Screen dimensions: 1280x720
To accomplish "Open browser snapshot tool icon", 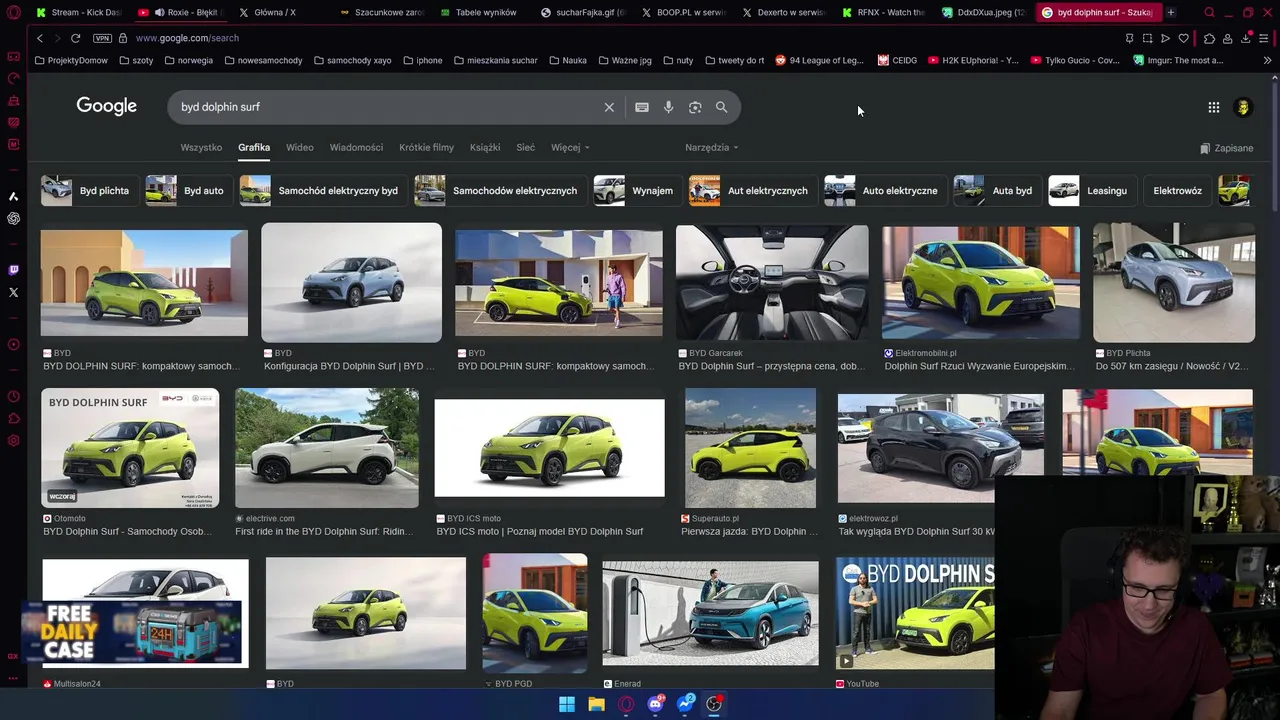I will tap(1147, 38).
